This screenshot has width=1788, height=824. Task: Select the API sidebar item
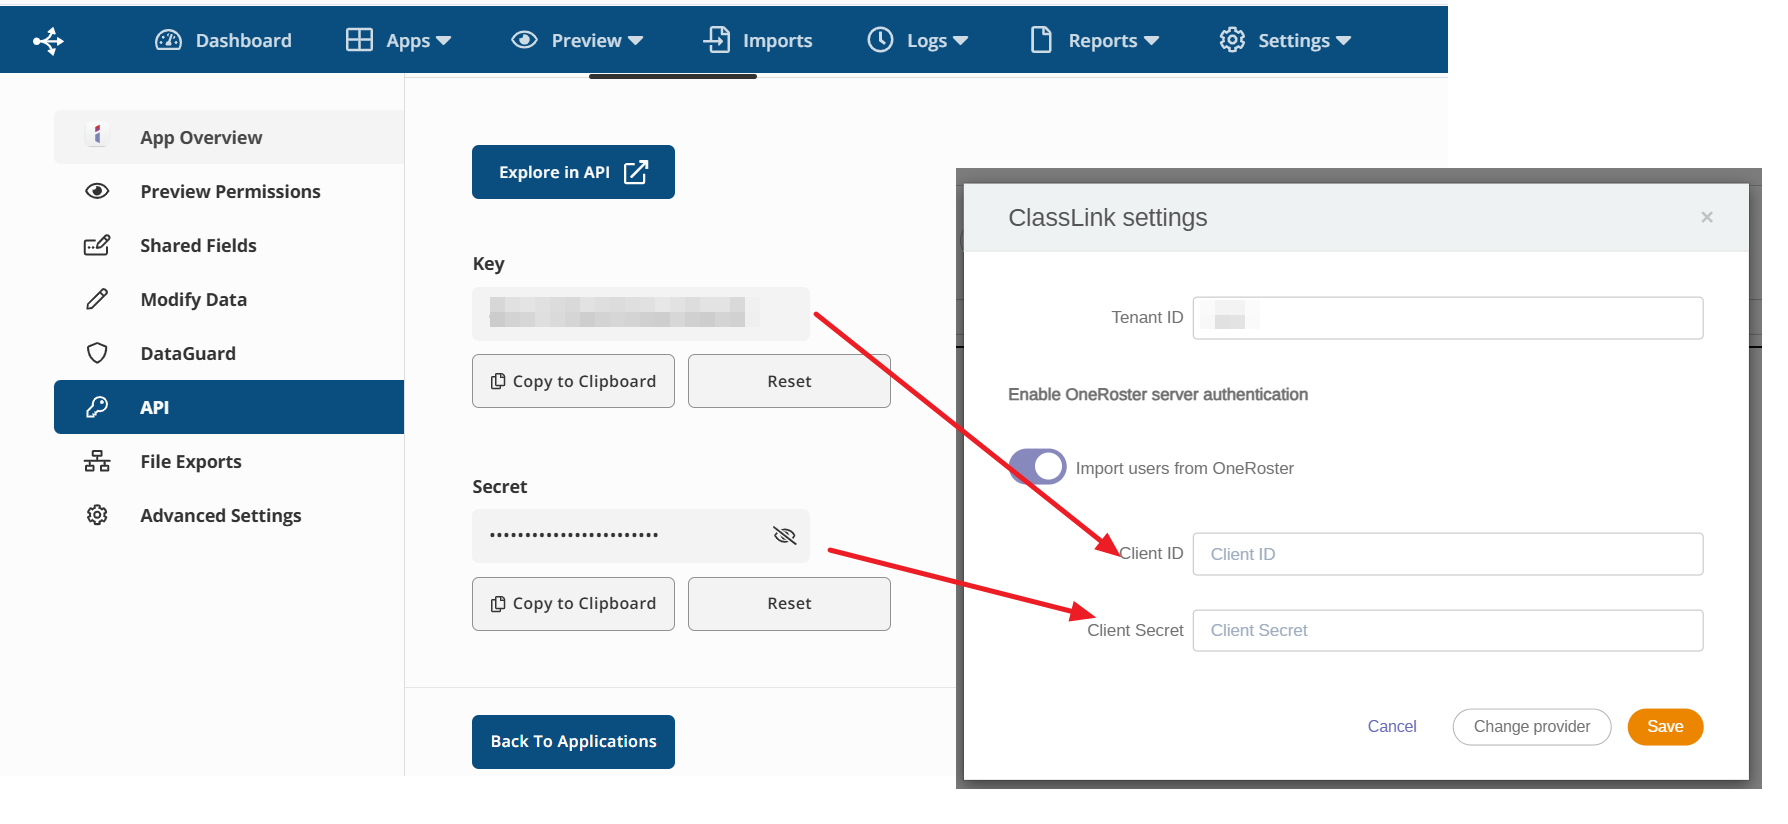pyautogui.click(x=229, y=407)
